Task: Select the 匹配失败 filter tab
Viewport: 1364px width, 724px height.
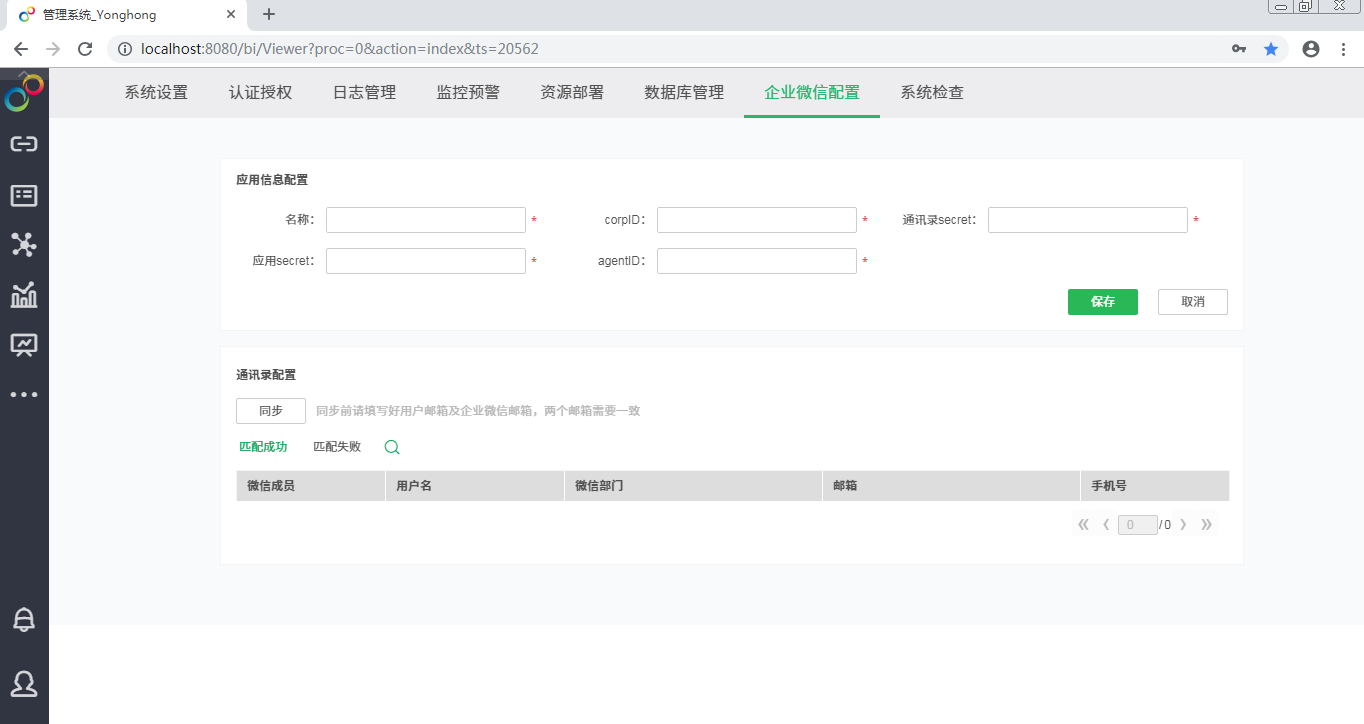Action: point(337,447)
